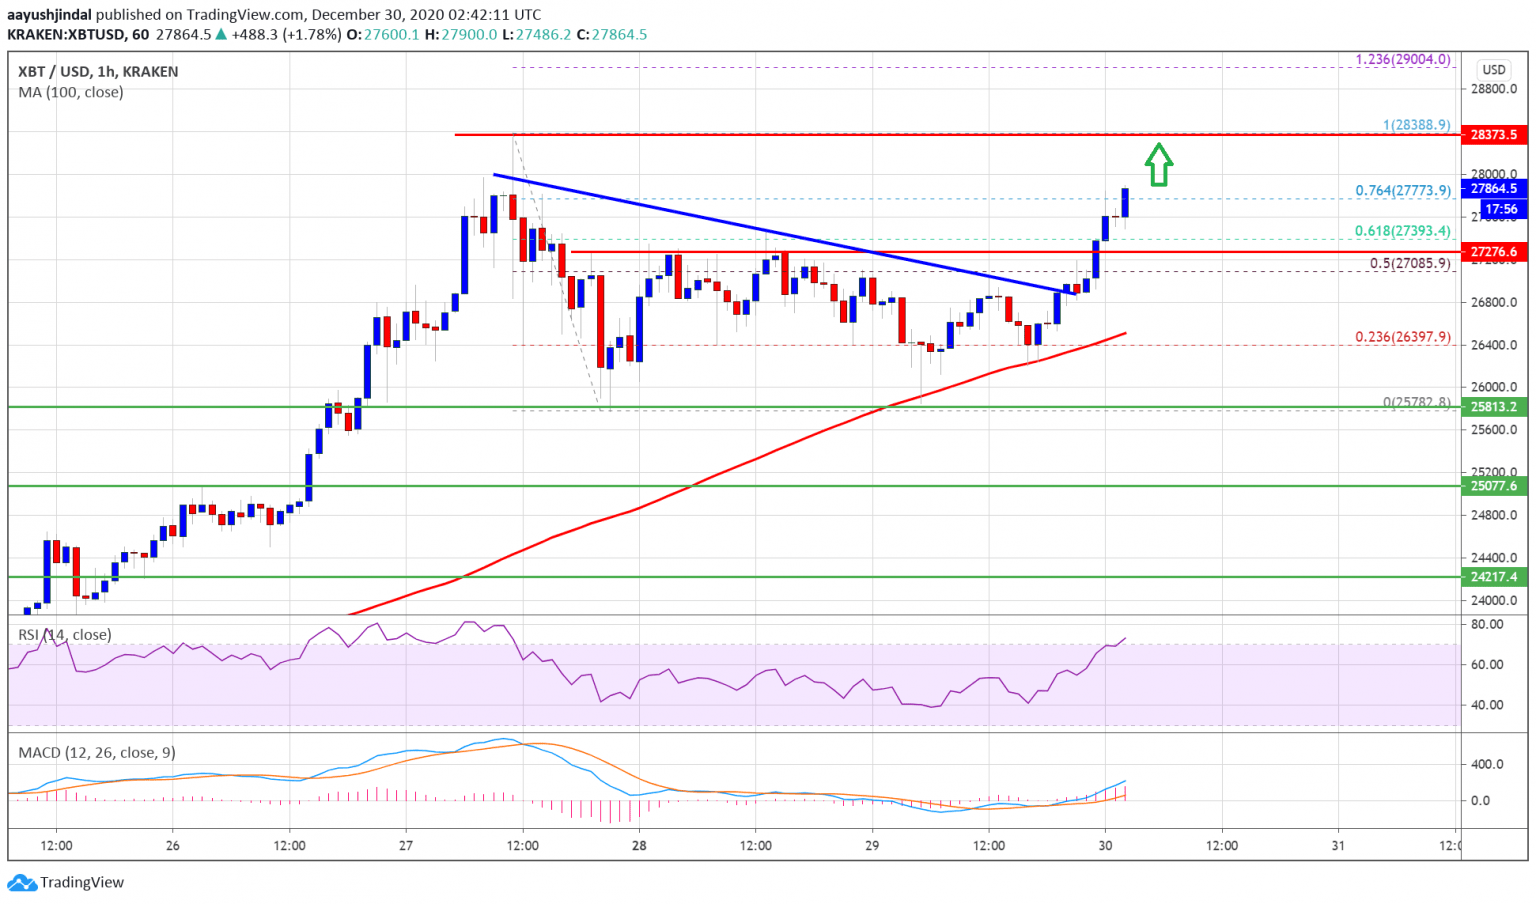Viewport: 1536px width, 904px height.
Task: Click the 17:56 countdown timer label
Action: [x=1501, y=209]
